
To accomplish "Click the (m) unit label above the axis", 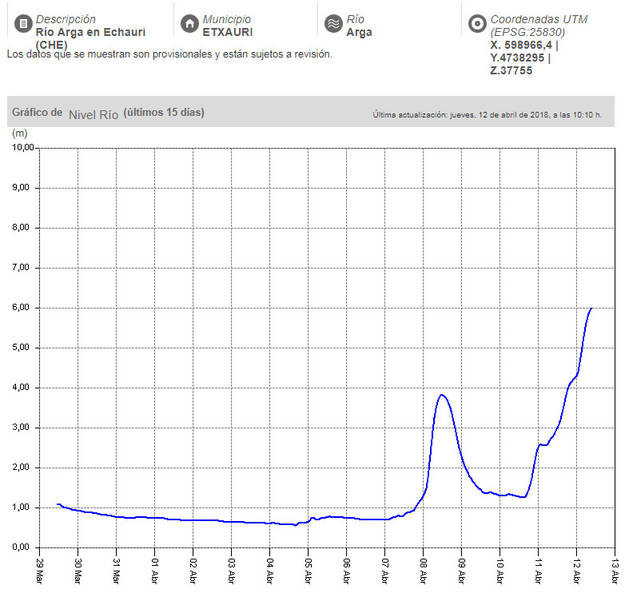I will [x=17, y=132].
